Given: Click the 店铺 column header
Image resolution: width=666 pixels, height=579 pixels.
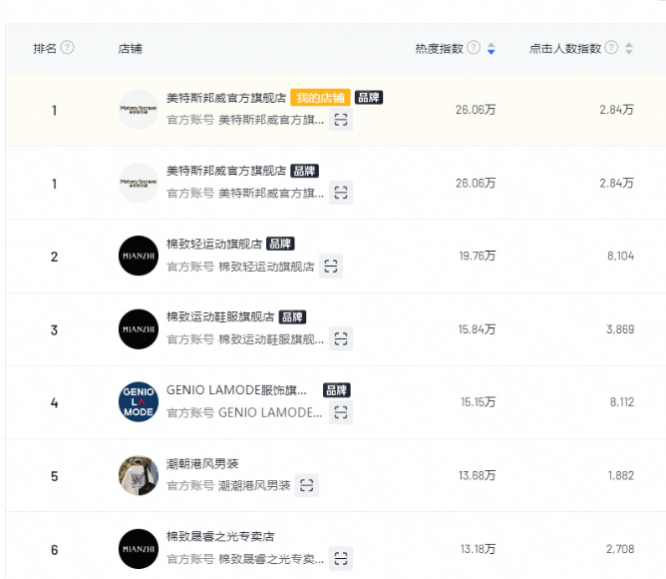Looking at the screenshot, I should click(130, 48).
